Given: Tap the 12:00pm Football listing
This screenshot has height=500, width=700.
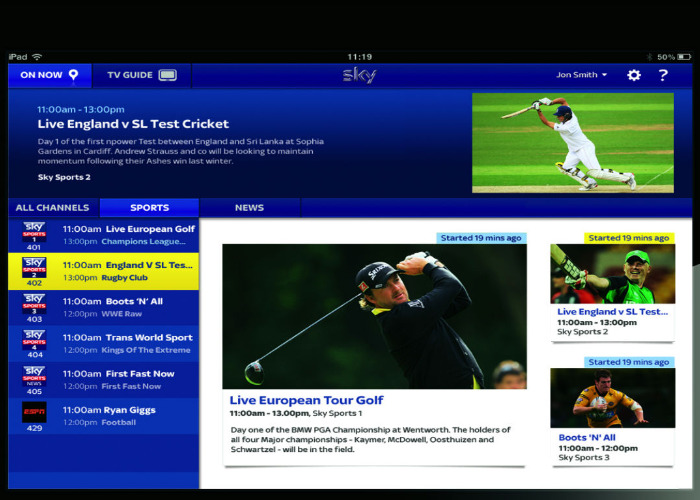Looking at the screenshot, I should (99, 422).
